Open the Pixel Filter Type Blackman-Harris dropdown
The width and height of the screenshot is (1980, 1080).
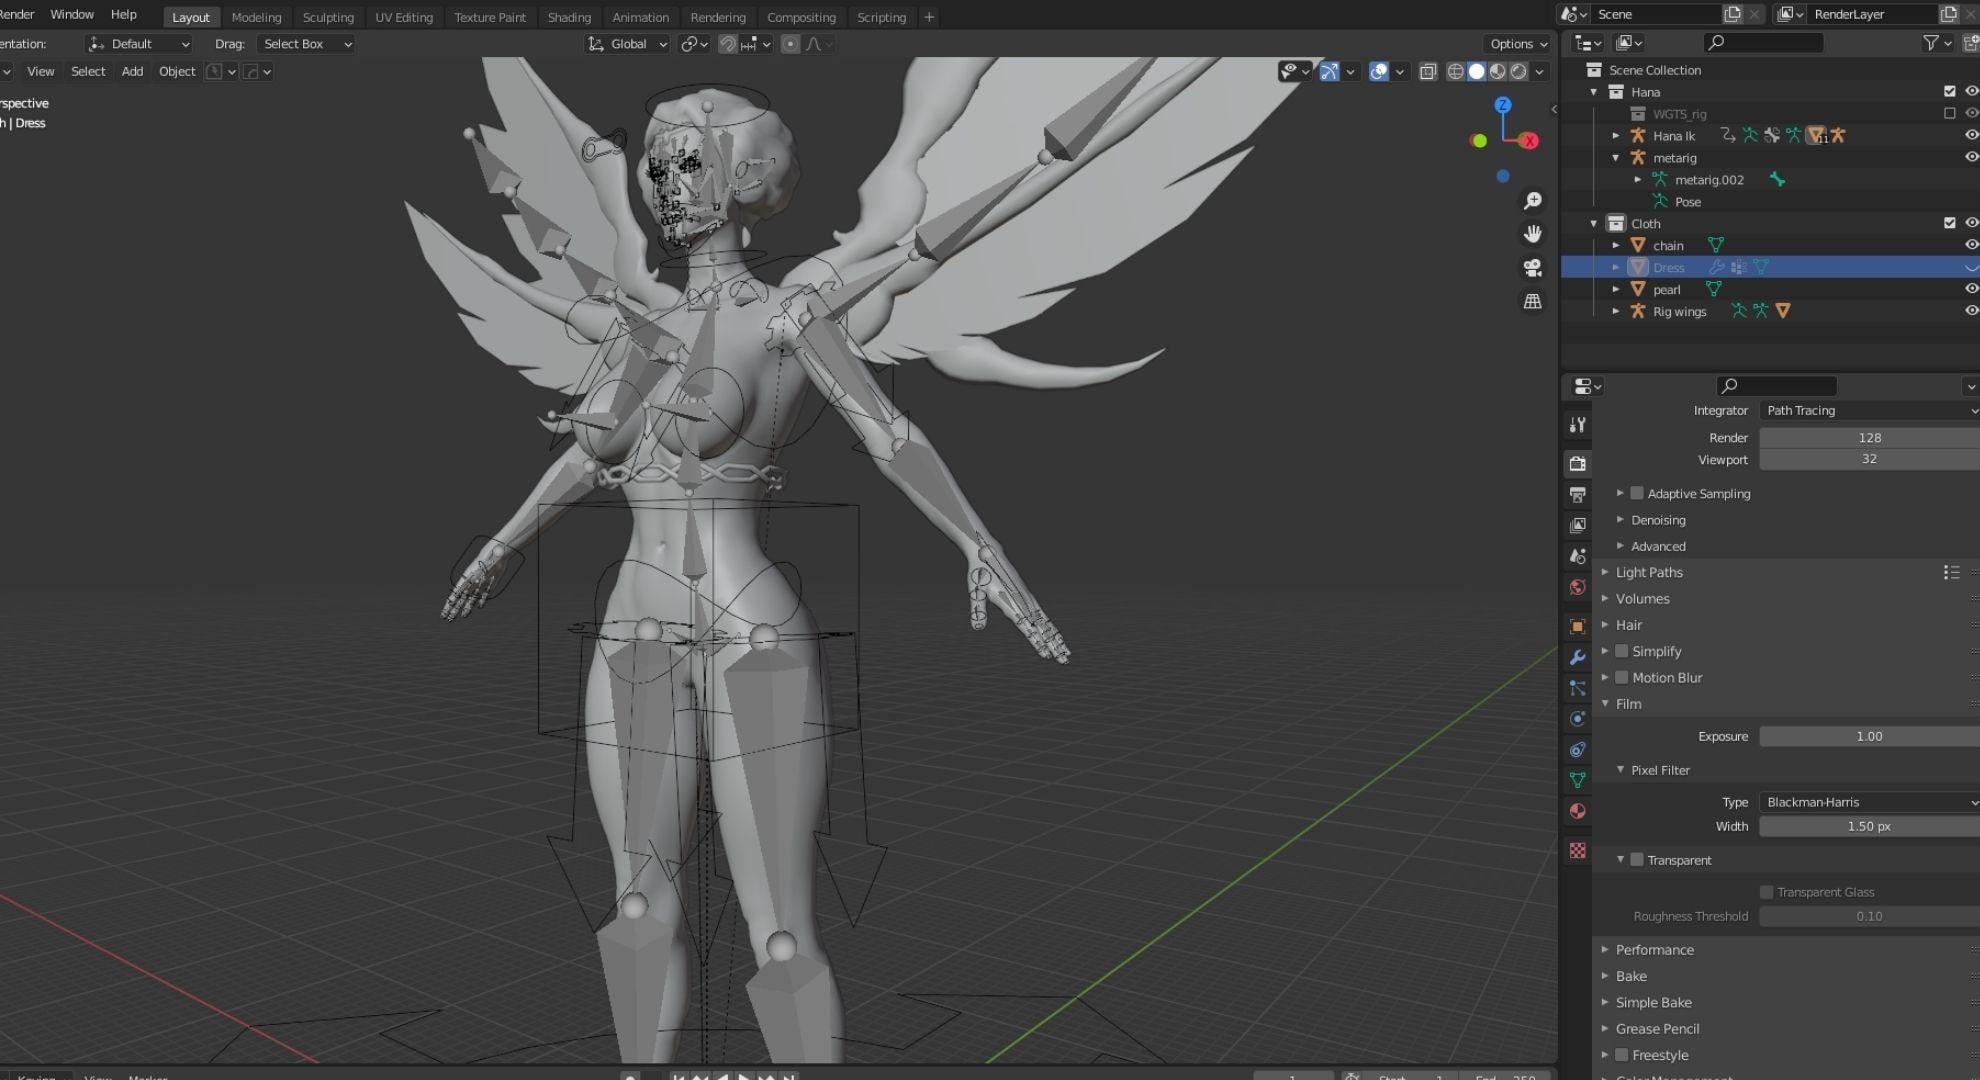click(x=1869, y=802)
